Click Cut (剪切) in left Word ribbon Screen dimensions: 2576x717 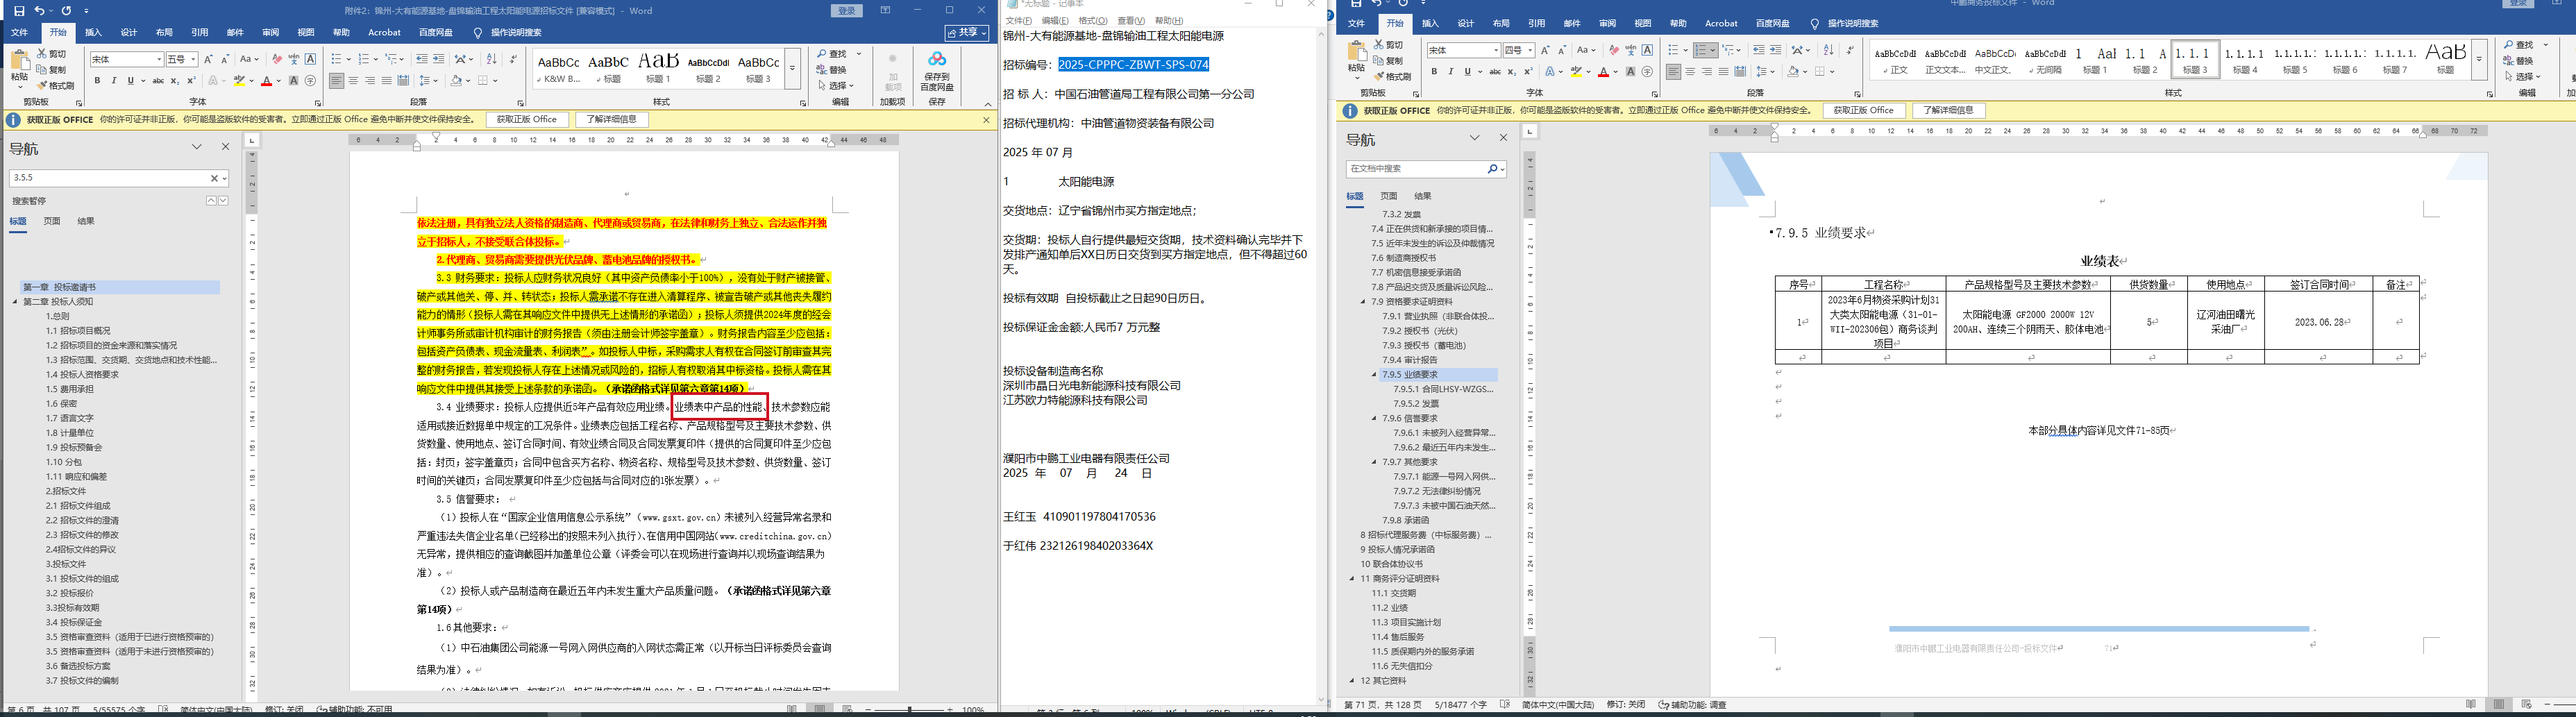52,54
